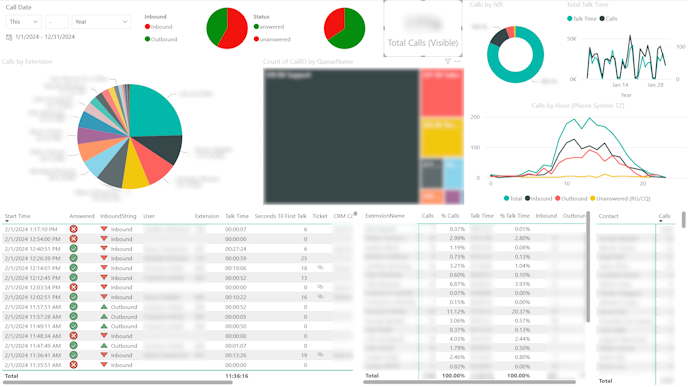The image size is (688, 387).
Task: Click the red unanswered icon in 12:54:00 PM row
Action: pos(74,239)
